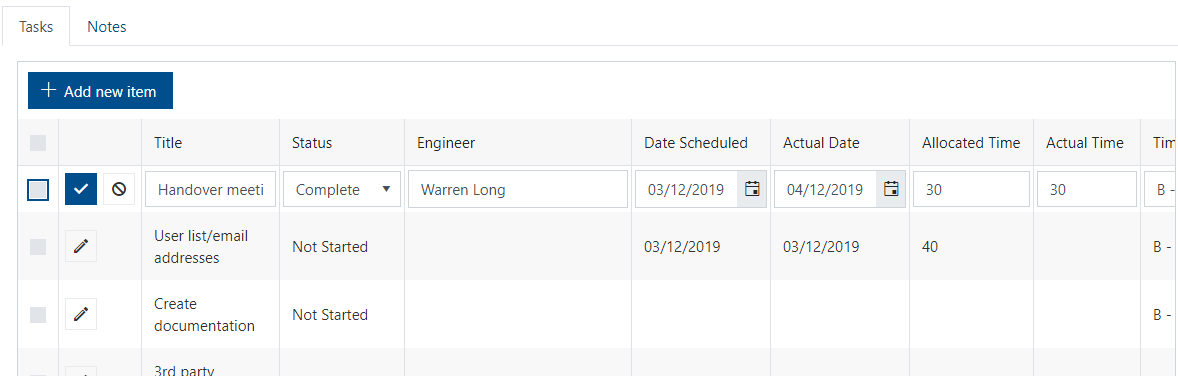Image resolution: width=1178 pixels, height=376 pixels.
Task: Click the plus icon on the Add new item button
Action: click(49, 91)
